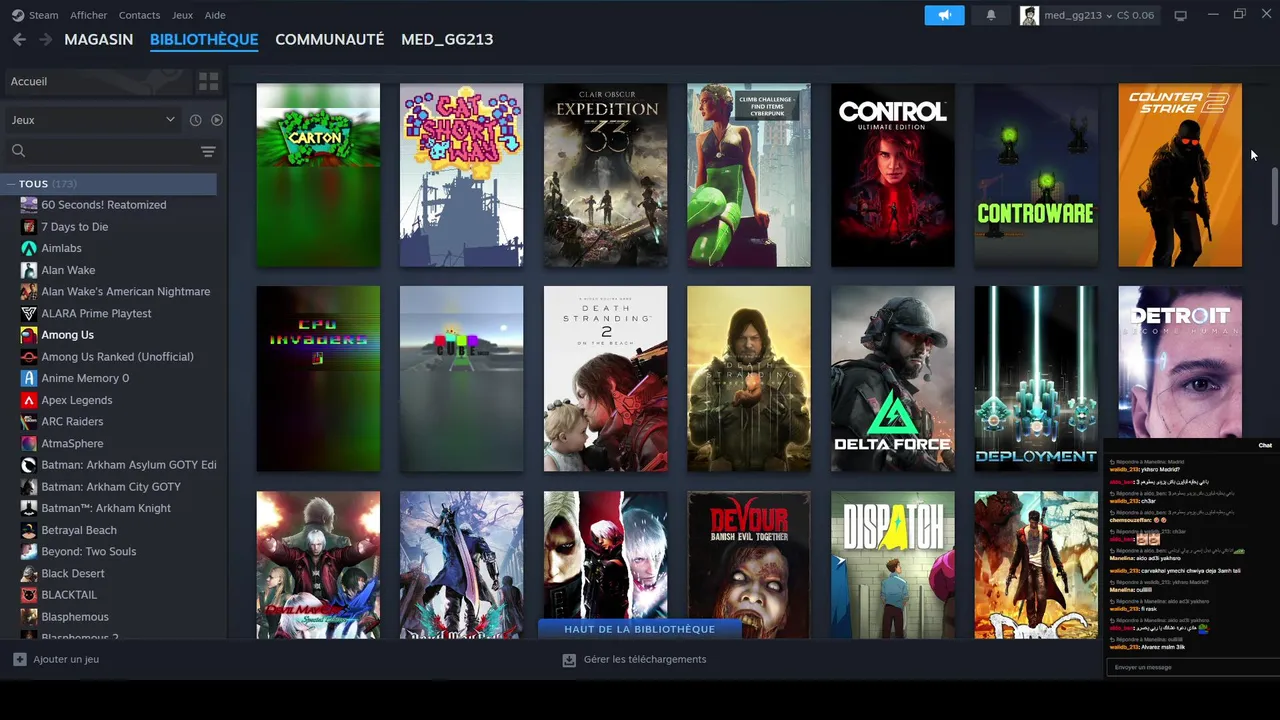Open Clair Obscur Expedition 33 cover
Screen dimensions: 1280x720
pyautogui.click(x=605, y=175)
